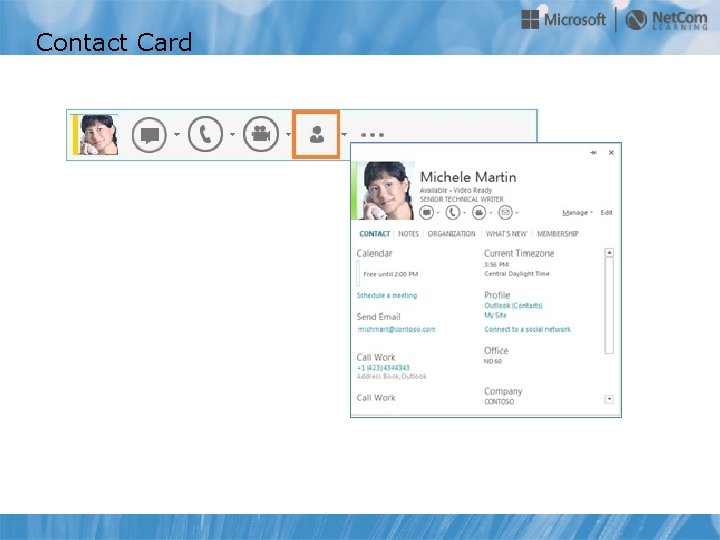
Task: Send an IM from the contact card
Action: click(x=427, y=212)
